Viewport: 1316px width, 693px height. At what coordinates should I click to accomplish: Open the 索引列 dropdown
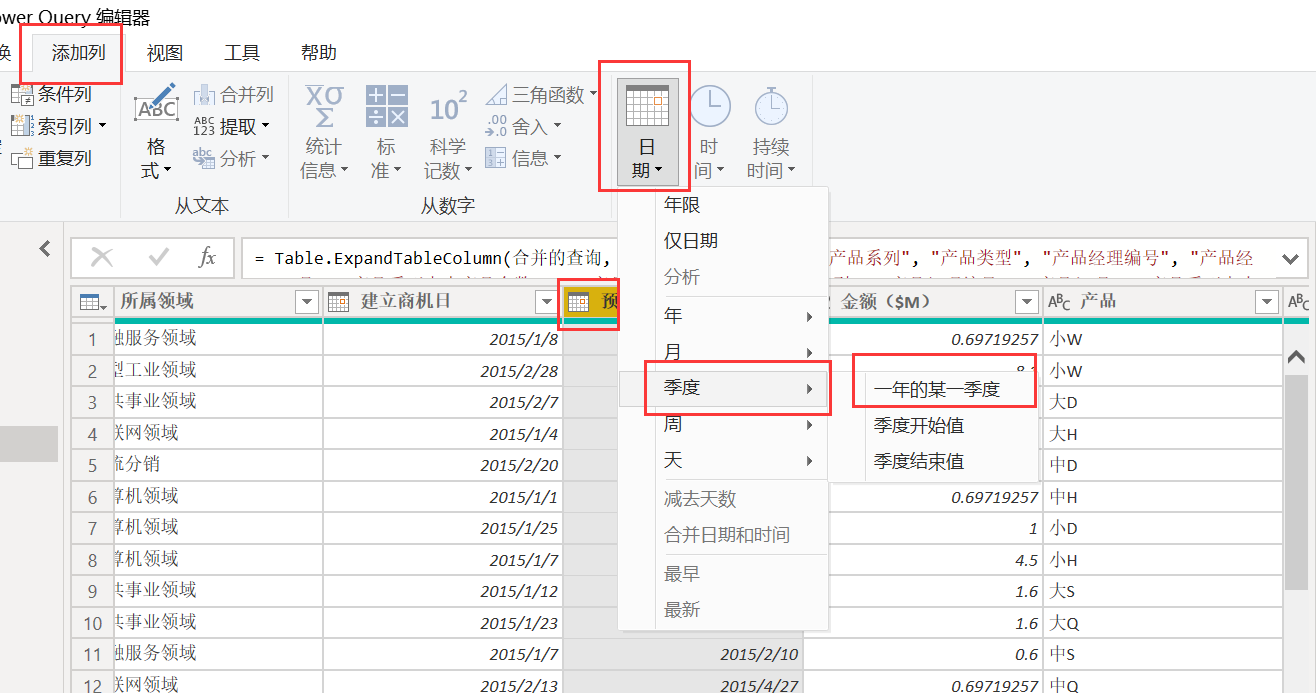(x=58, y=127)
